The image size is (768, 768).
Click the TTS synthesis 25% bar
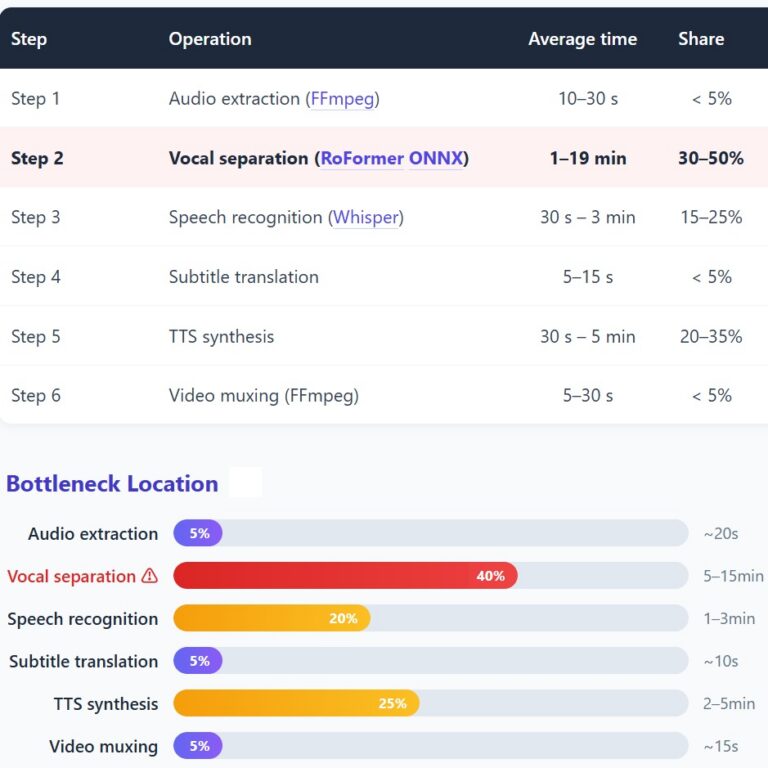(x=296, y=703)
